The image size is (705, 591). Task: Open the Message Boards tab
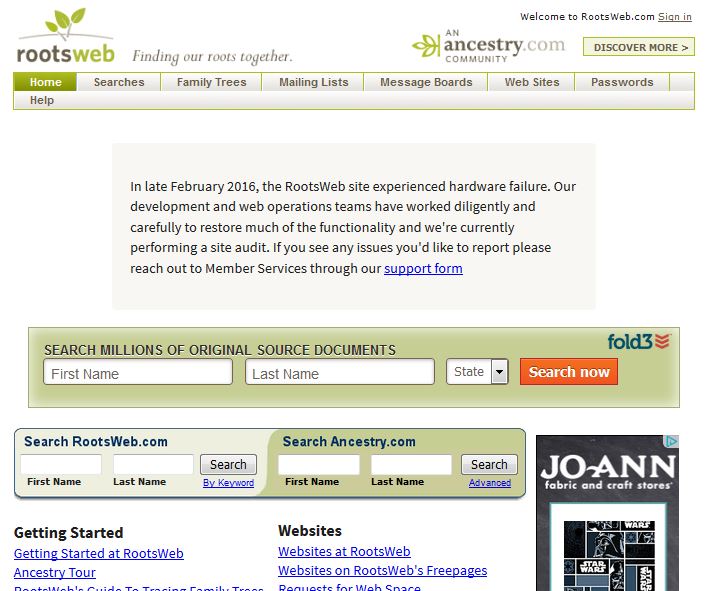[426, 82]
